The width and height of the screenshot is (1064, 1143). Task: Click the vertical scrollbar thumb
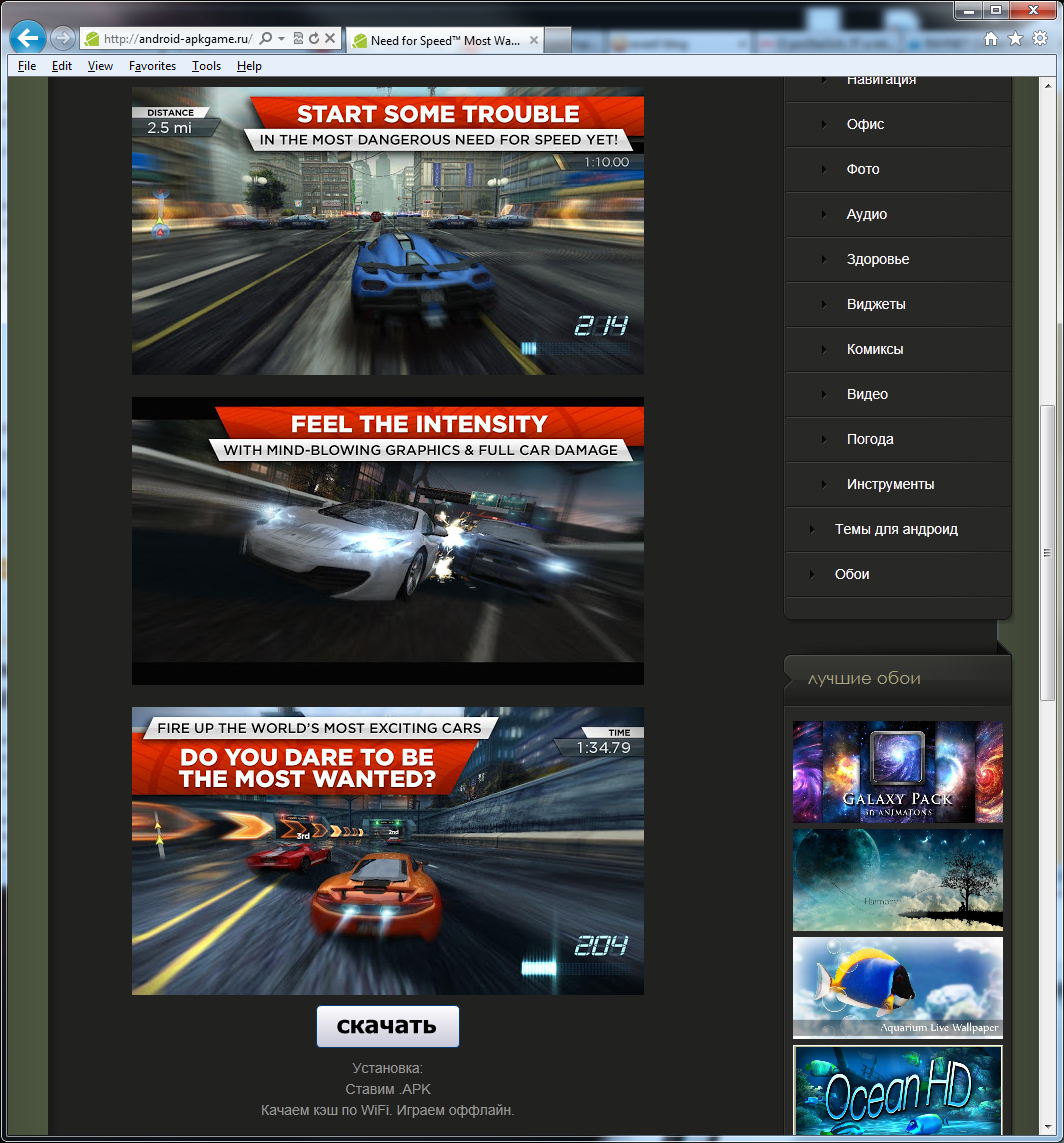1048,553
